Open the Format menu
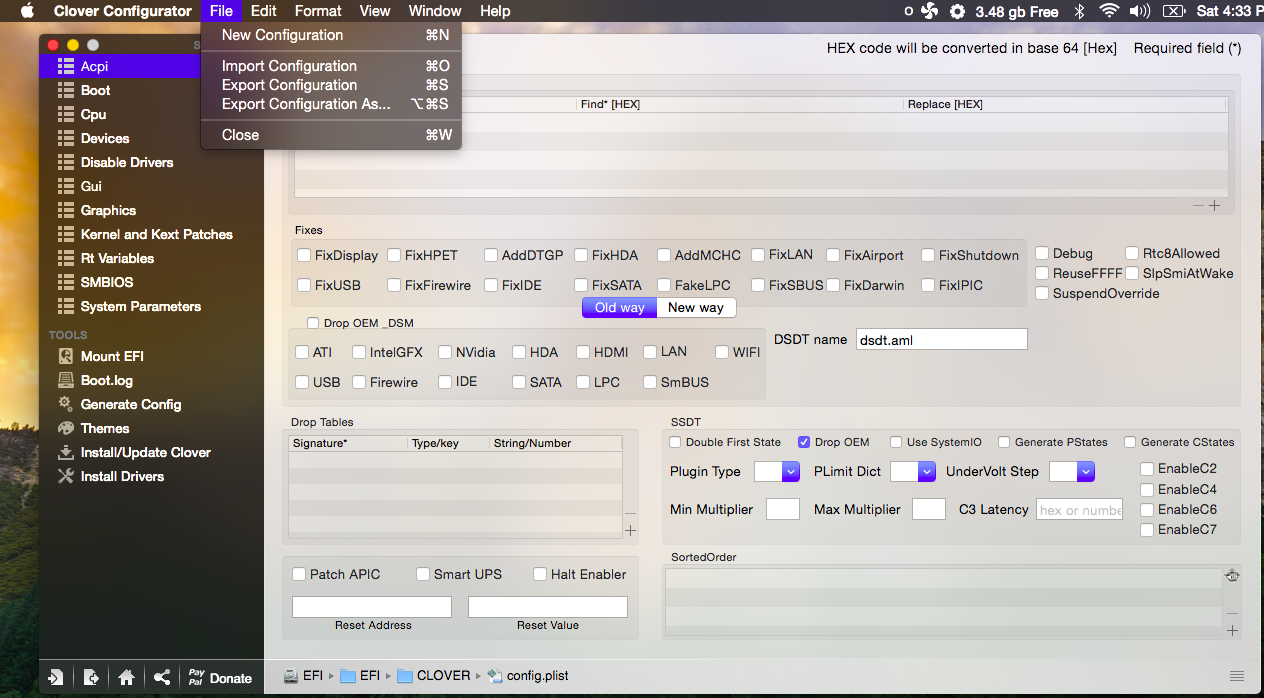Viewport: 1264px width, 698px height. pos(318,11)
